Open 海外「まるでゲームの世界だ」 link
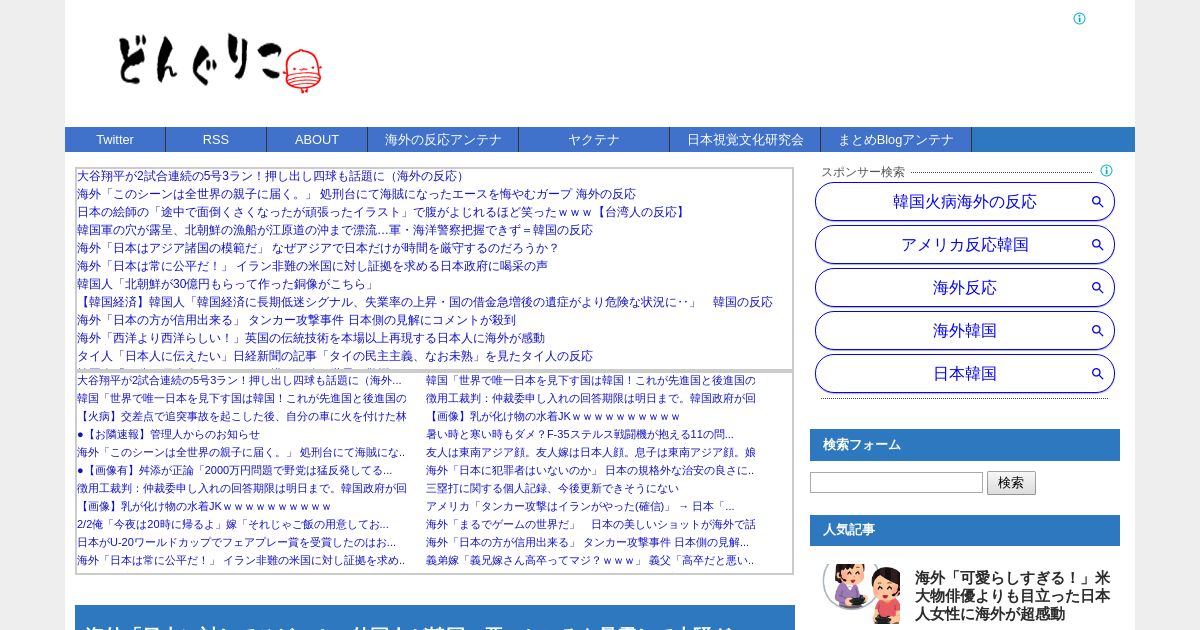Image resolution: width=1200 pixels, height=630 pixels. pyautogui.click(x=591, y=524)
